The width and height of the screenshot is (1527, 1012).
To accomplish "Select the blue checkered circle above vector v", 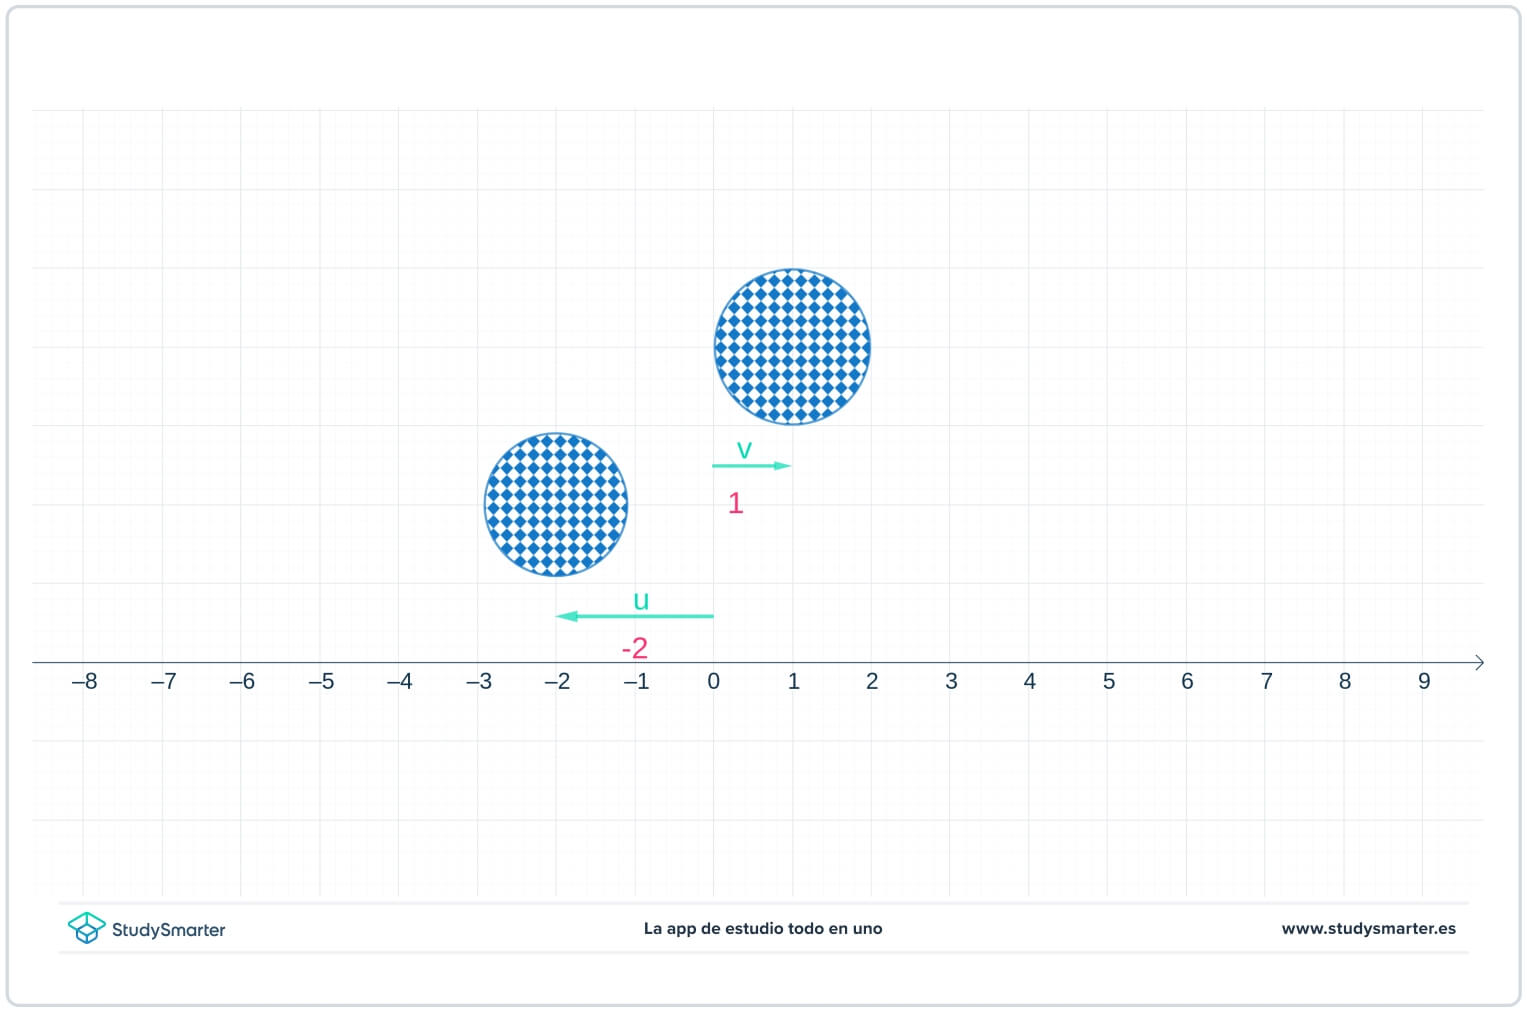I will pos(792,346).
